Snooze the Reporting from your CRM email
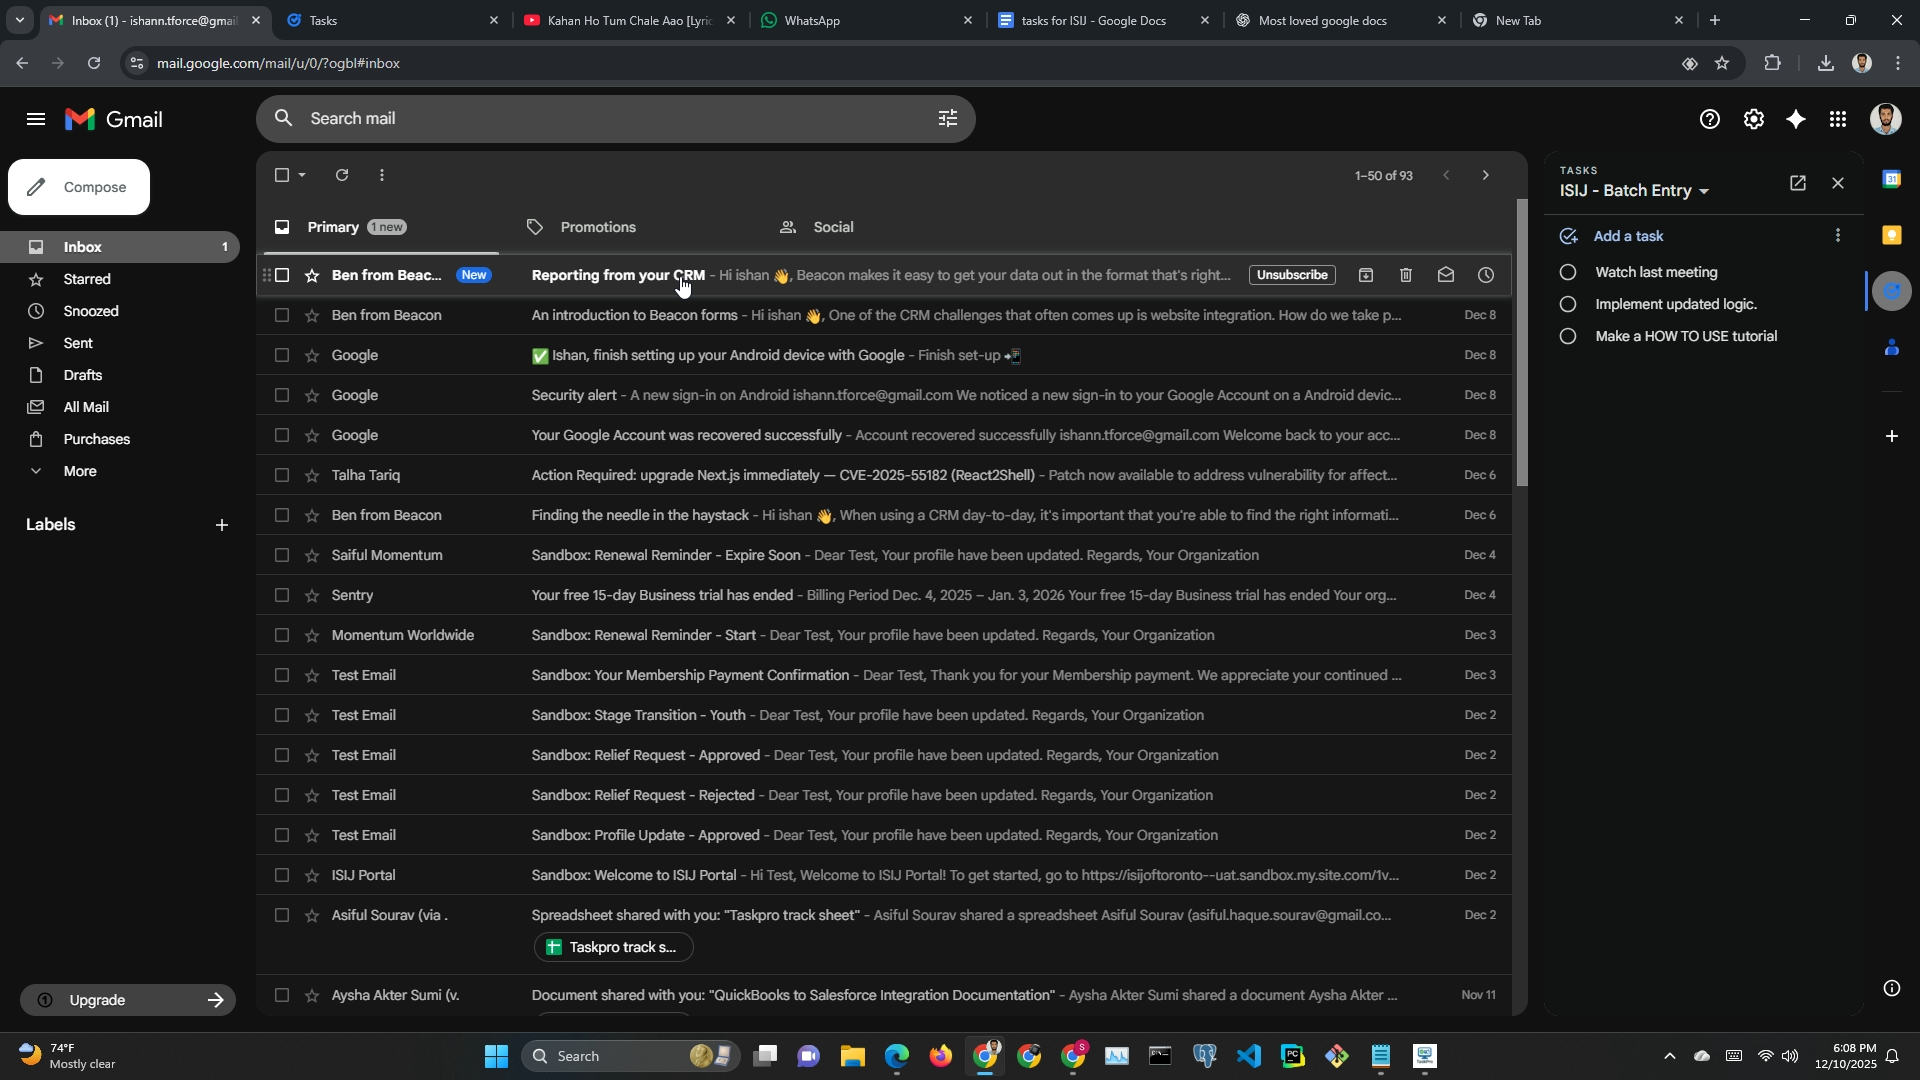Viewport: 1920px width, 1080px height. [1486, 275]
